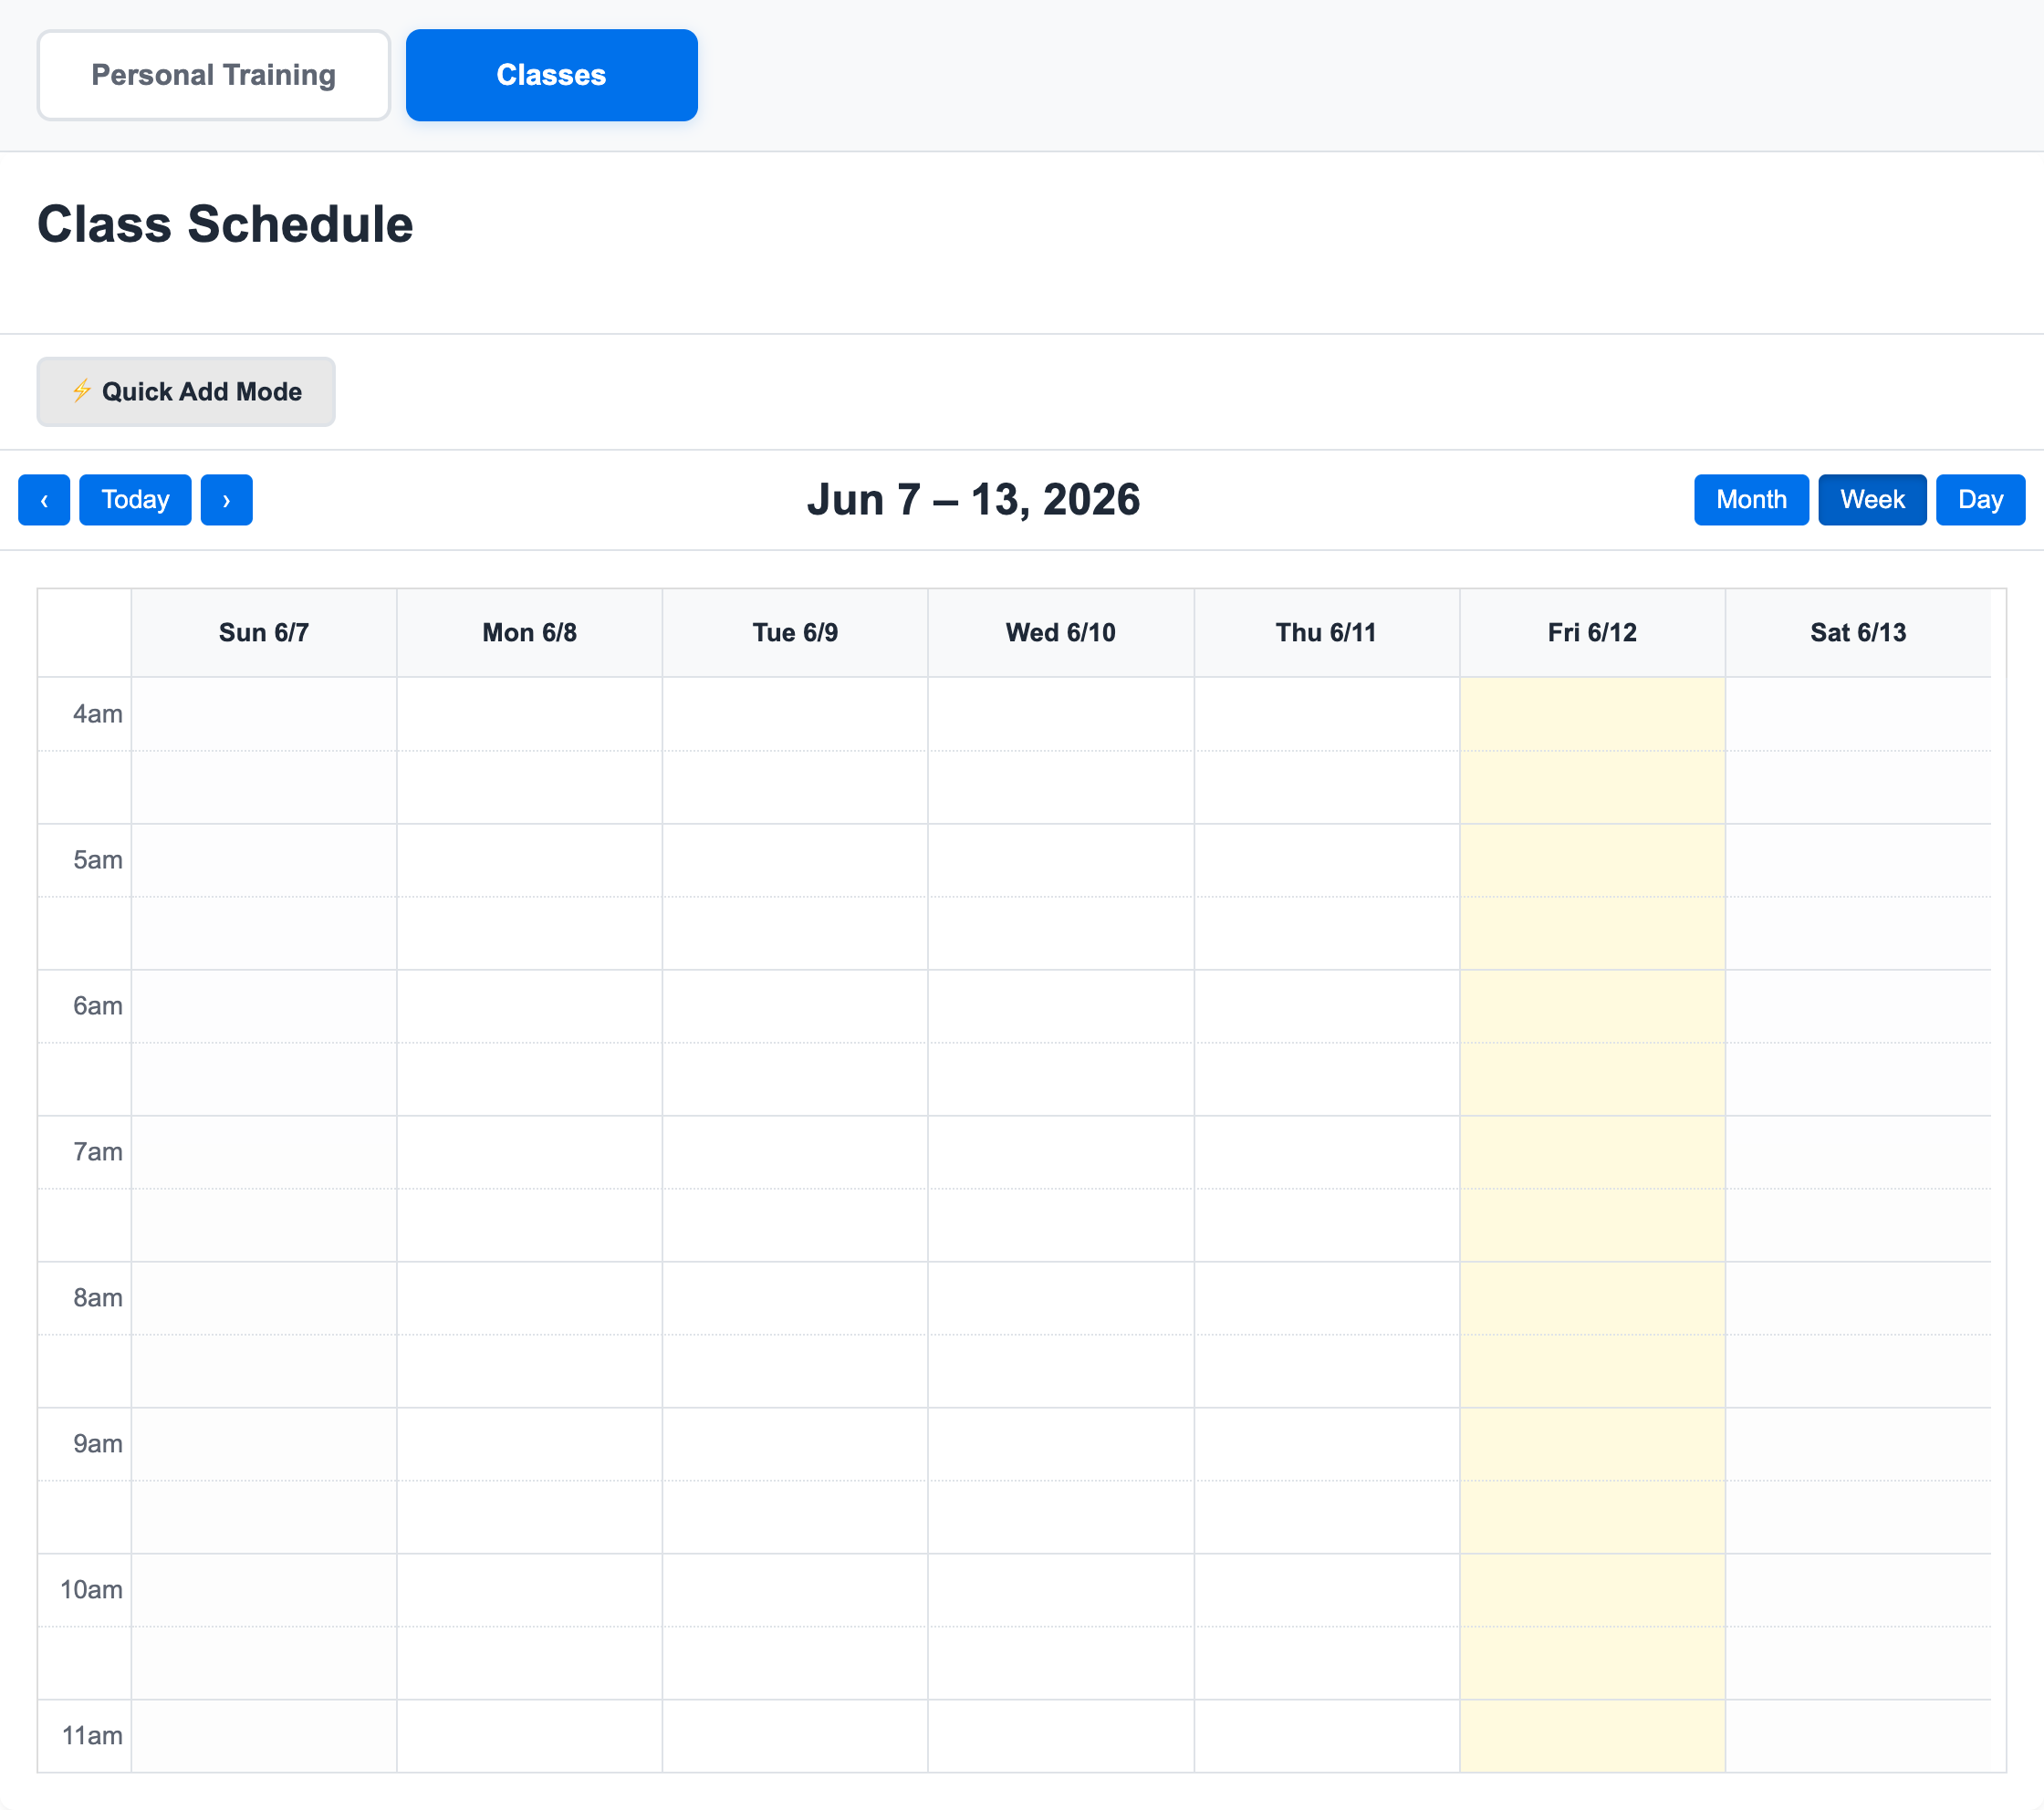
Task: Select the 5am slot on Saturday 6/13
Action: tap(1858, 860)
